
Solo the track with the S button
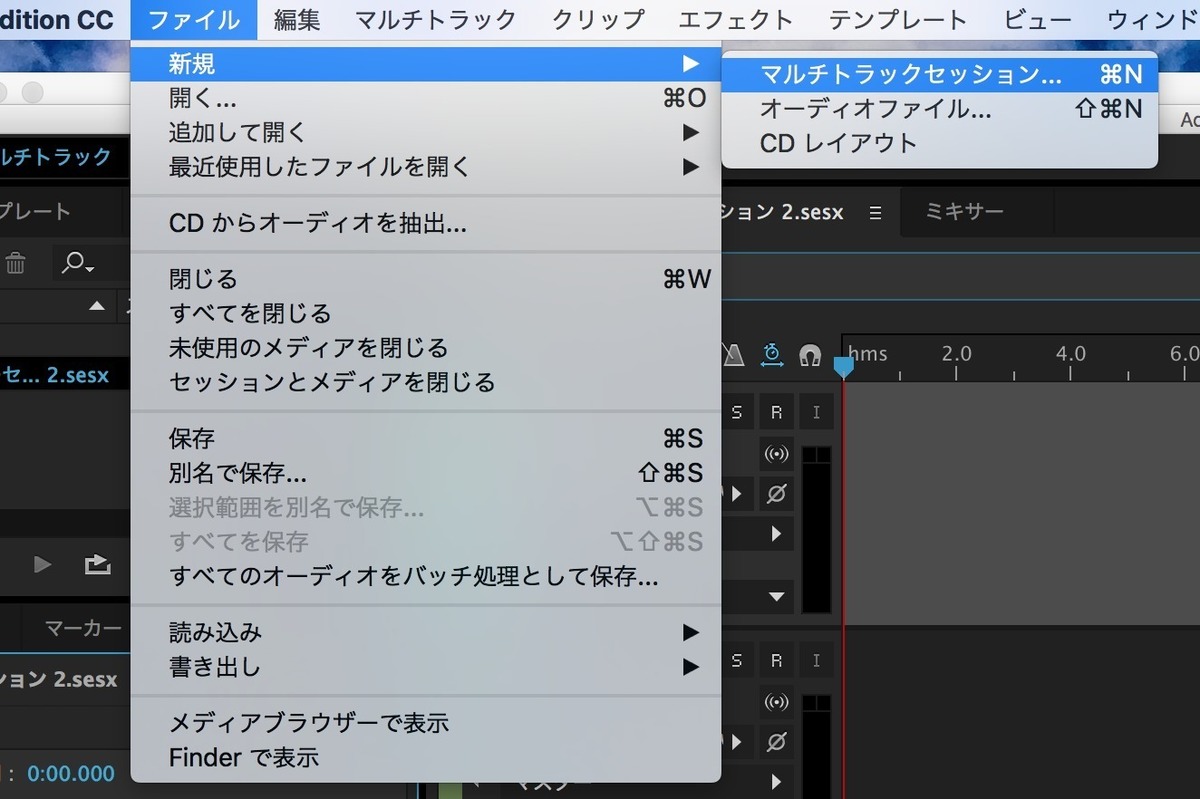click(x=737, y=411)
